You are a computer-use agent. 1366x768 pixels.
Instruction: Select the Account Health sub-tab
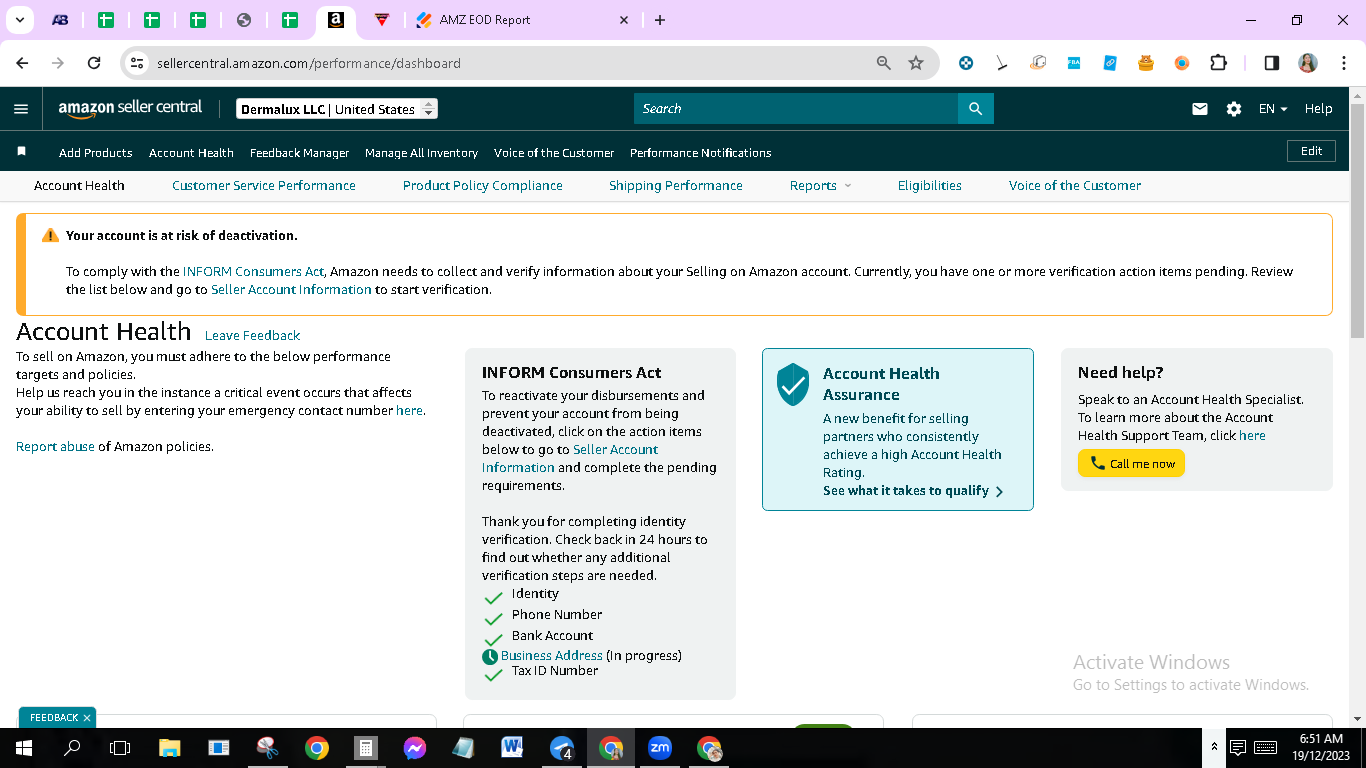pos(79,186)
